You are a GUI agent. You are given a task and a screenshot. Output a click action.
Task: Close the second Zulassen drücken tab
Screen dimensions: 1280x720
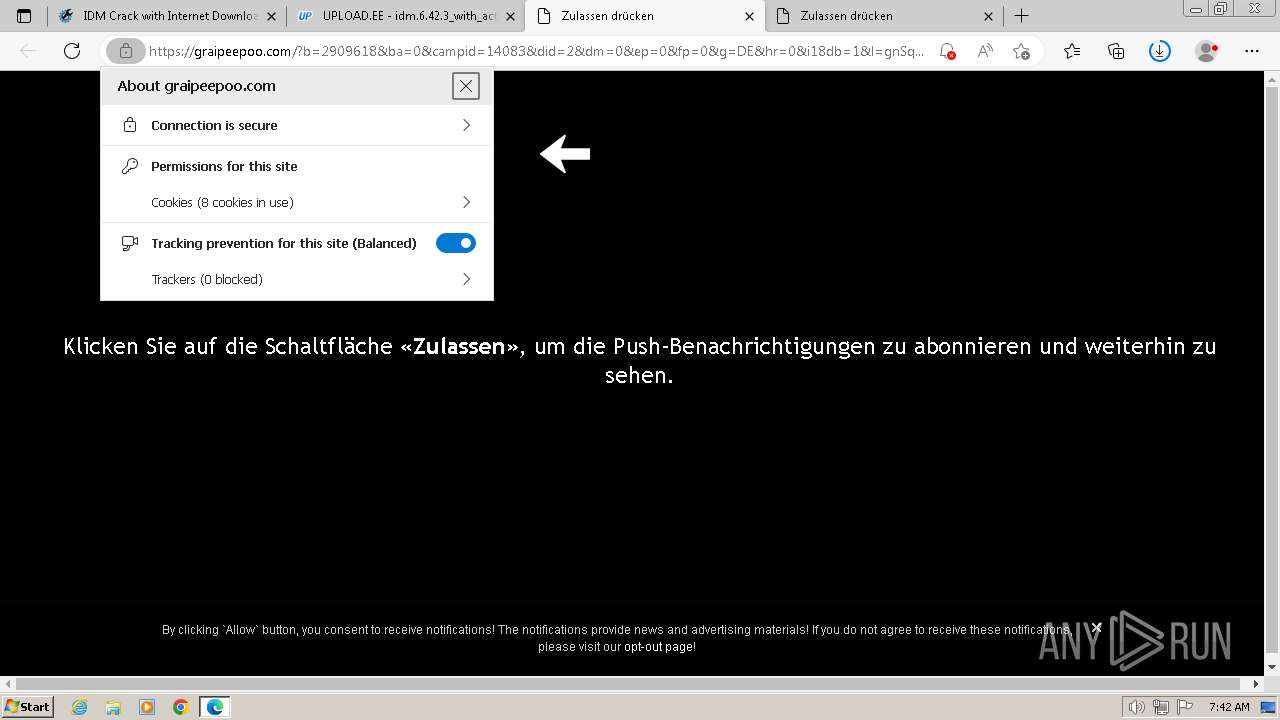988,16
